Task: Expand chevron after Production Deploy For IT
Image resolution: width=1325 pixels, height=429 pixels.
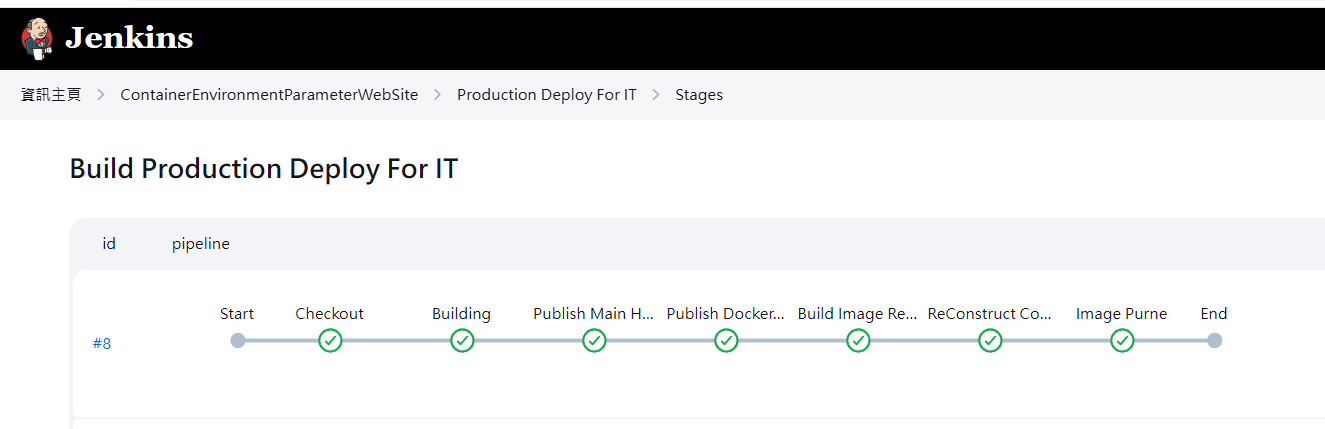Action: 656,95
